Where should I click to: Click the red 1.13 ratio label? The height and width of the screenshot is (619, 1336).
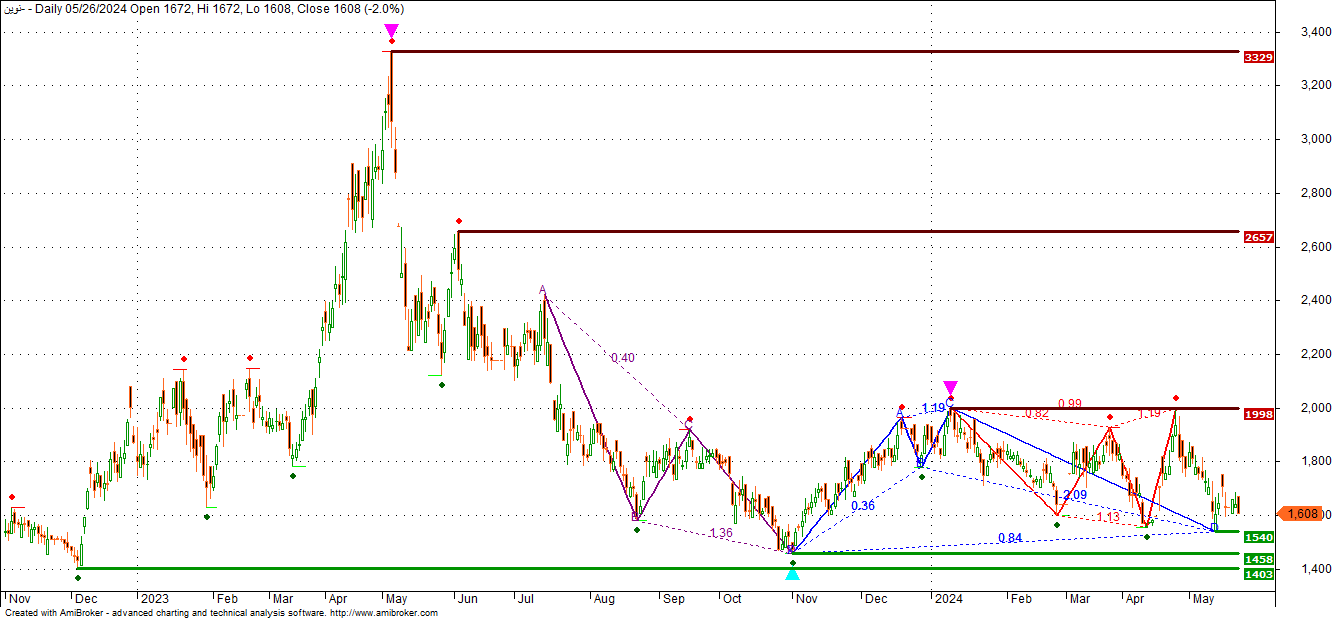point(1107,517)
